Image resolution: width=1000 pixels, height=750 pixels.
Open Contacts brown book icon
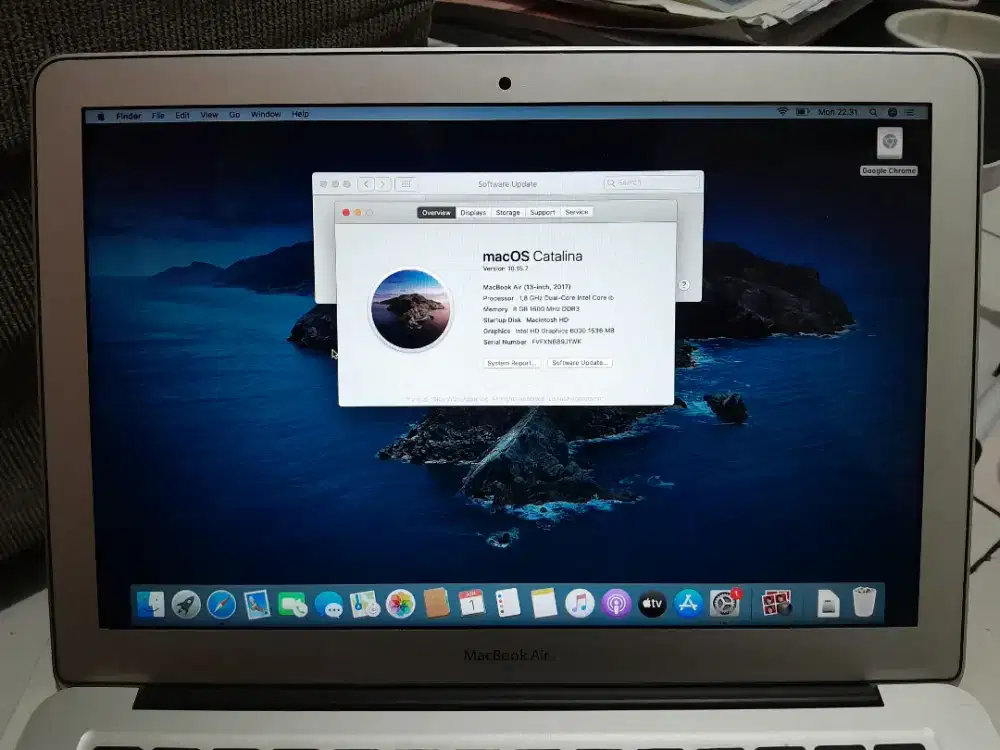[437, 603]
